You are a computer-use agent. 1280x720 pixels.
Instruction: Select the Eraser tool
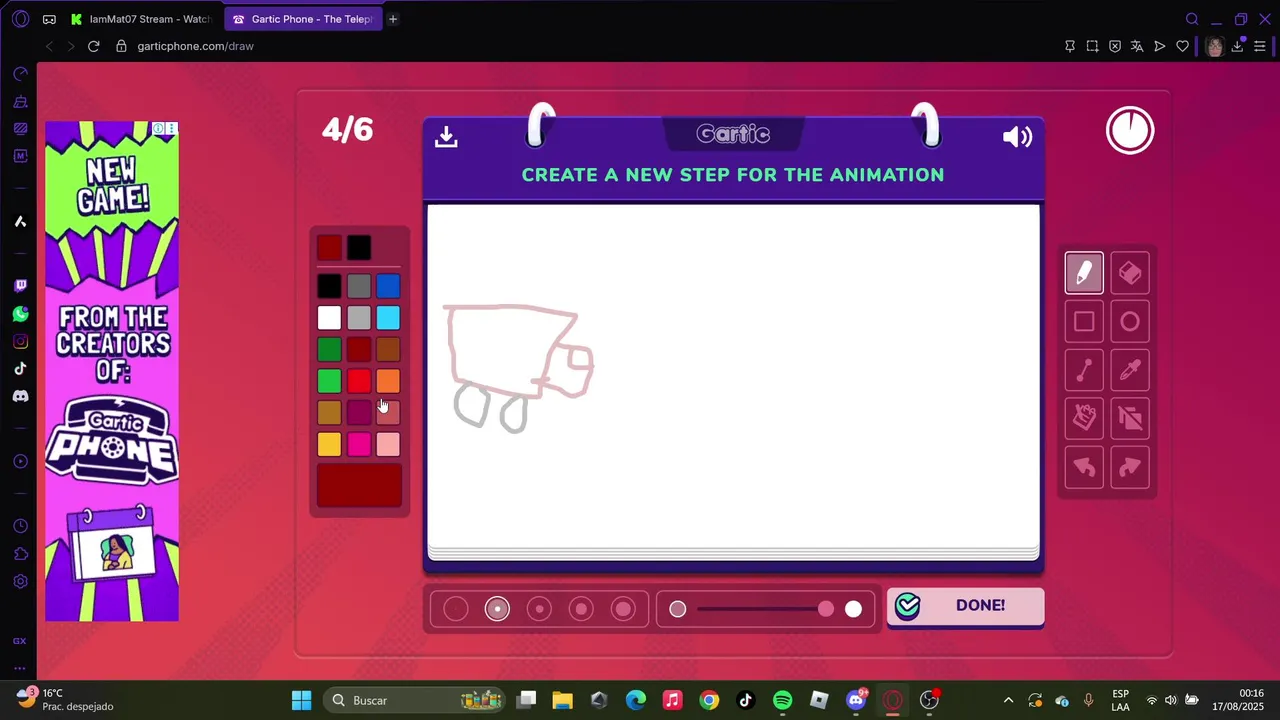click(x=1130, y=273)
